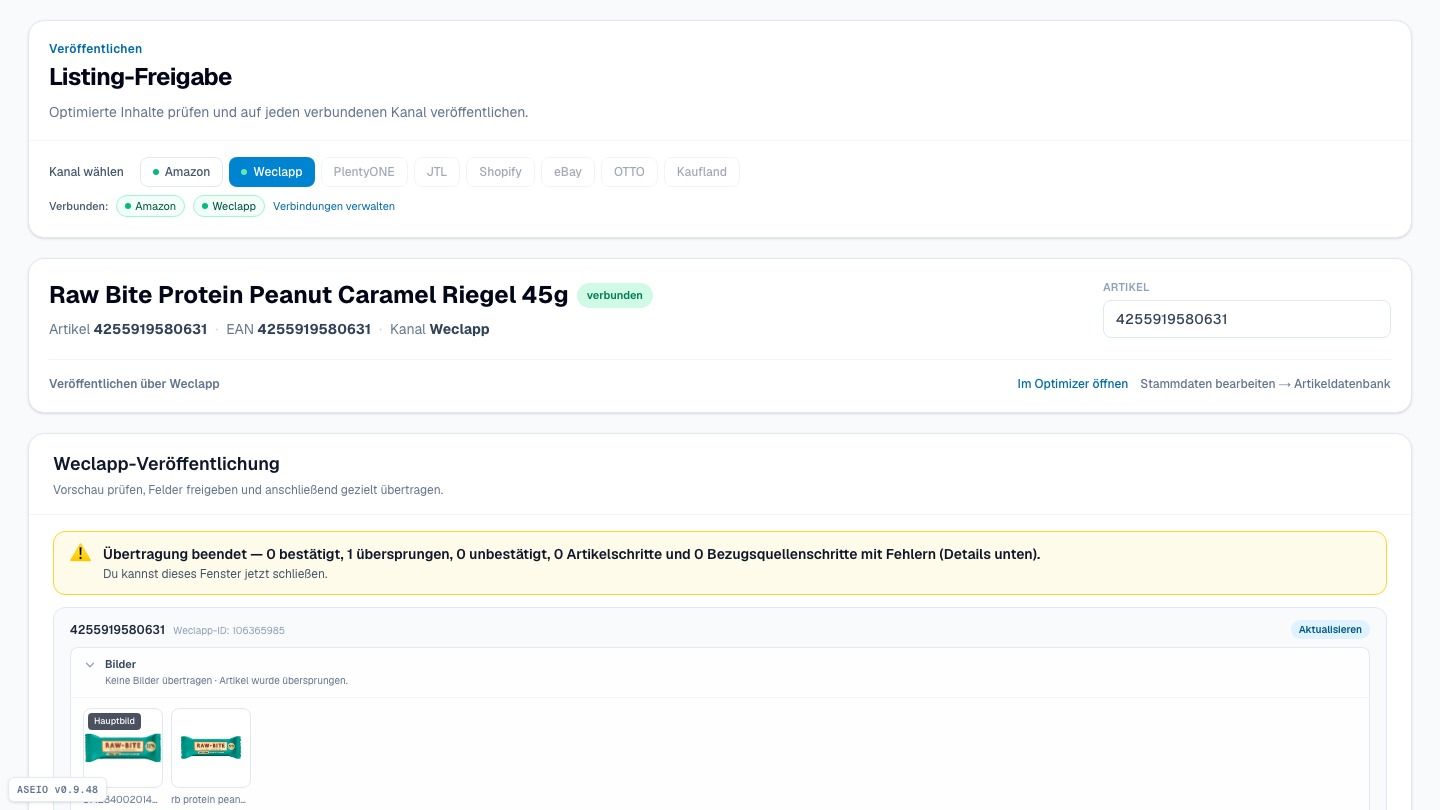Click the Kanal Weclapp info text
The image size is (1440, 810).
point(439,329)
